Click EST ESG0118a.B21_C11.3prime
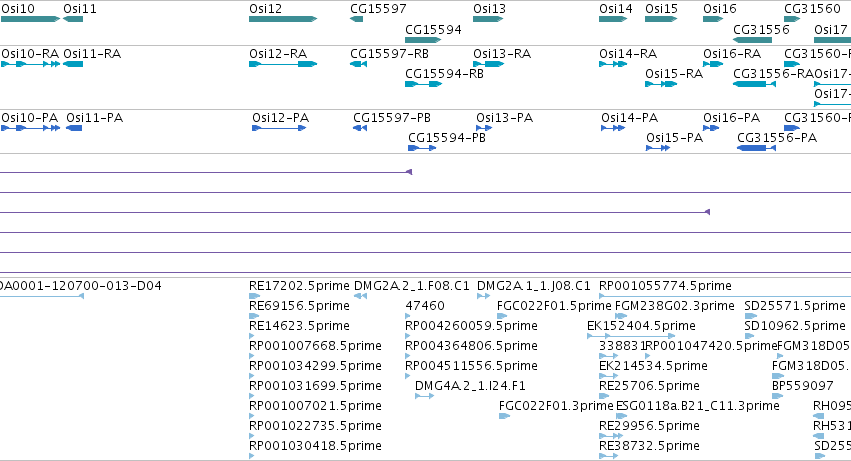 [698, 406]
